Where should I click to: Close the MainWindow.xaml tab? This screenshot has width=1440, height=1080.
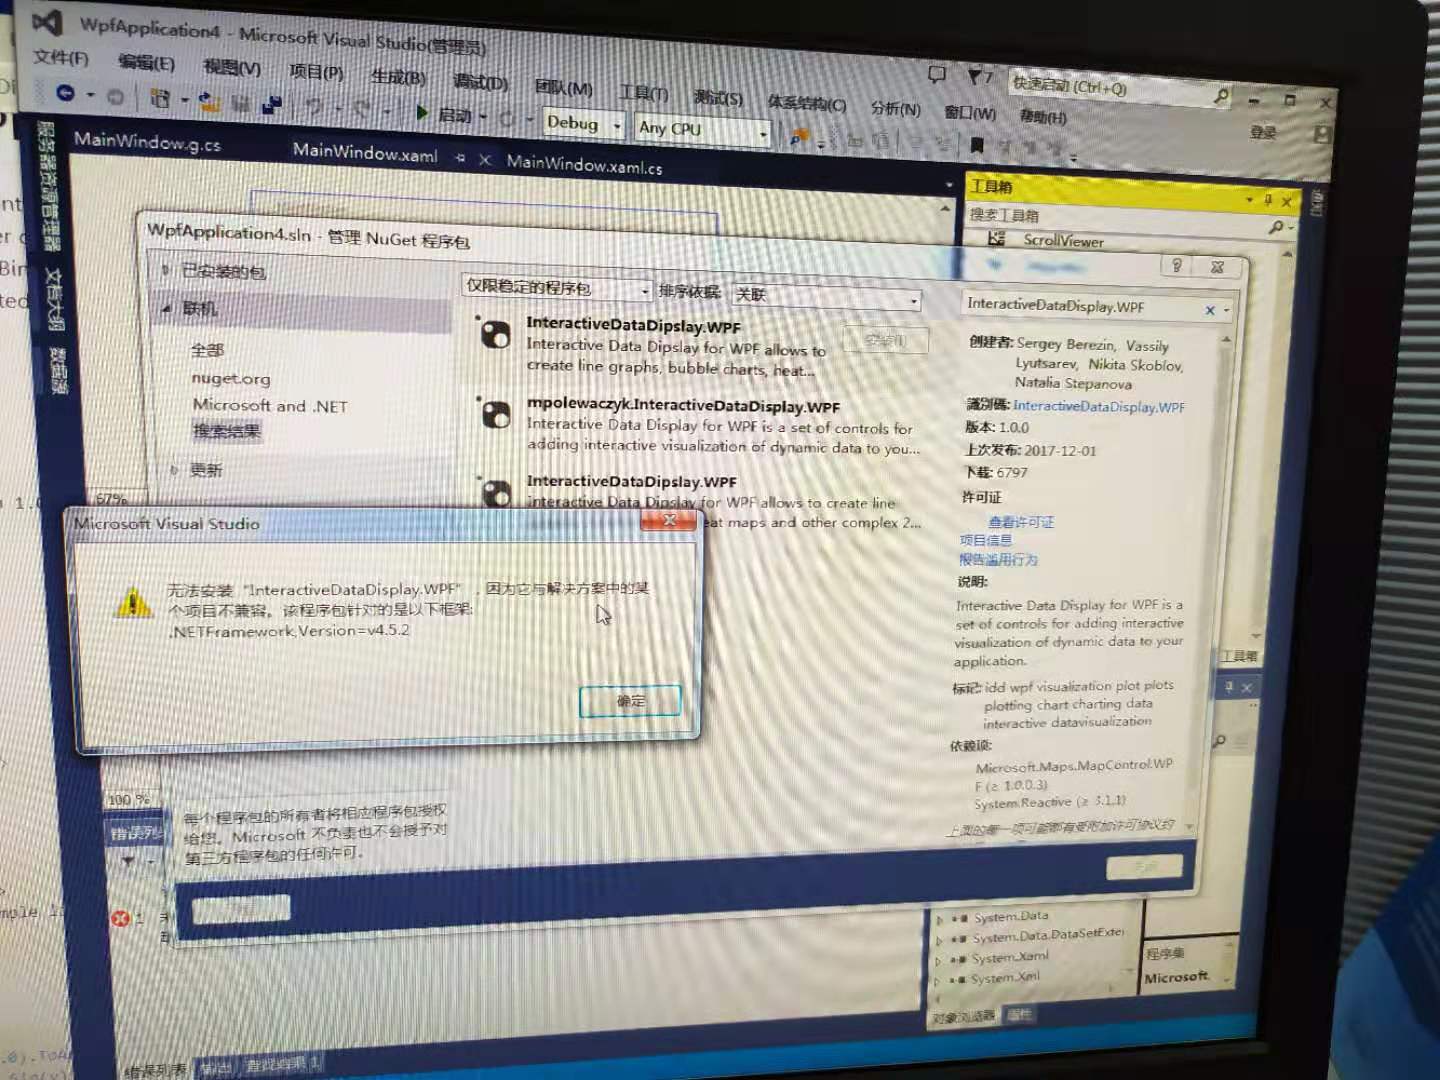(x=485, y=160)
